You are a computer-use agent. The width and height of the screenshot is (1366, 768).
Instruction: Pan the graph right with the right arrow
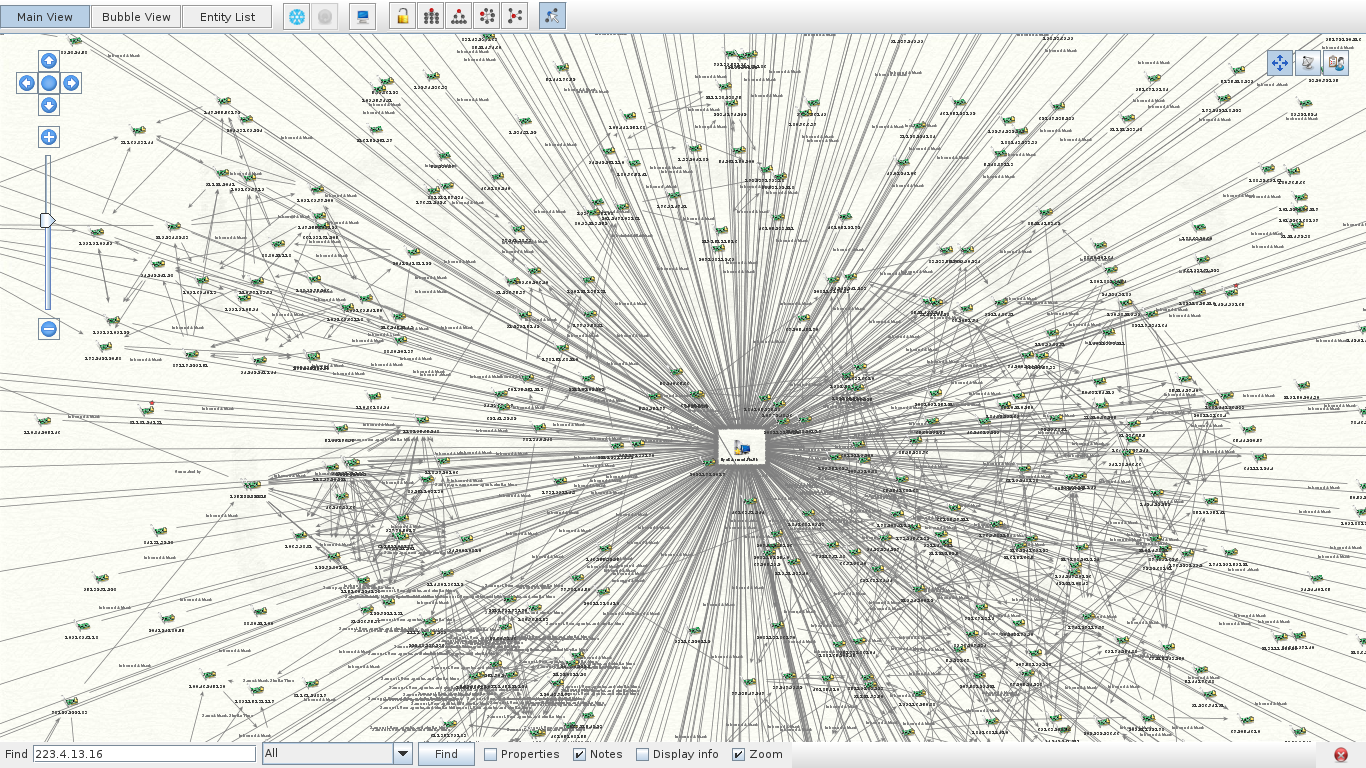tap(71, 83)
